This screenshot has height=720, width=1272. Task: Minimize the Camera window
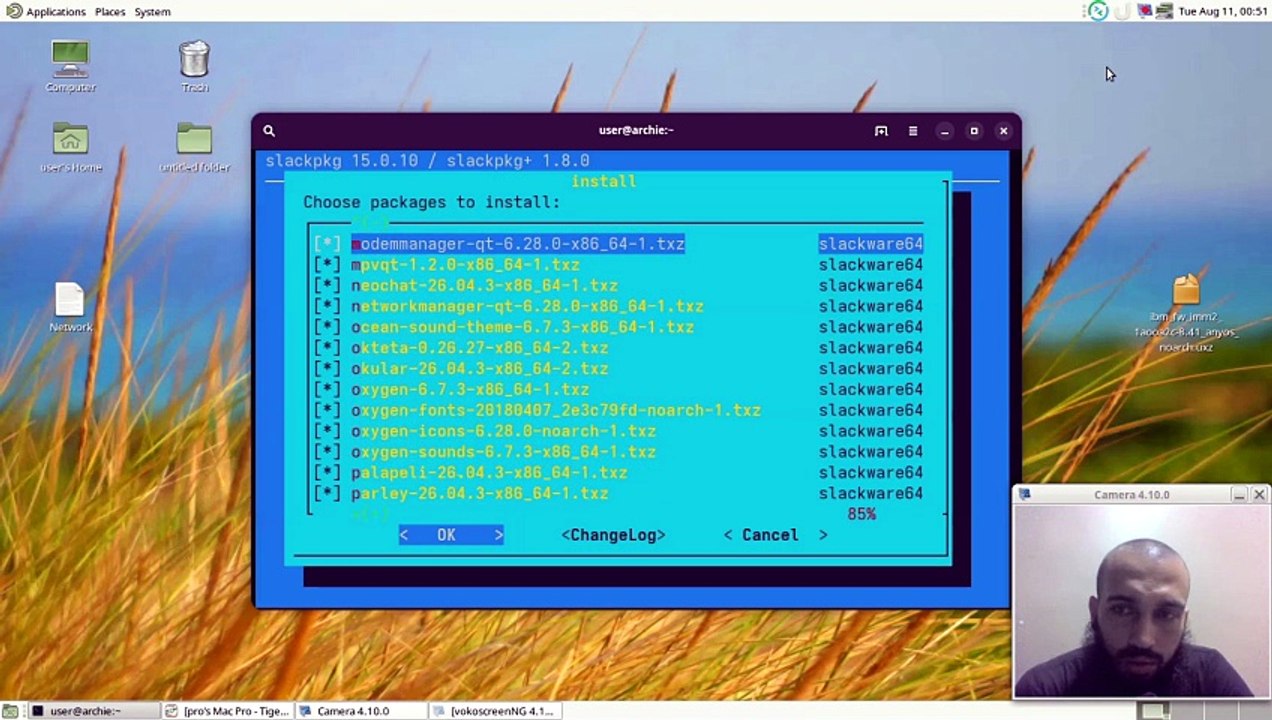point(1239,495)
